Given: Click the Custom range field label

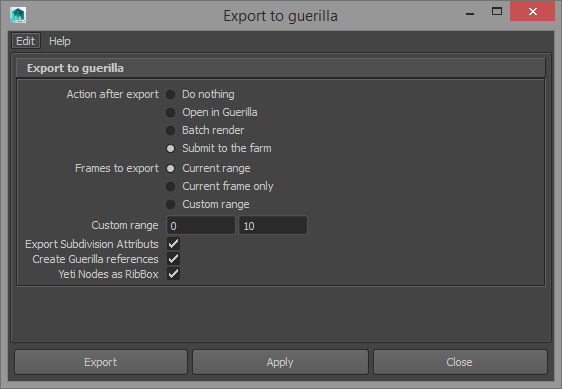Looking at the screenshot, I should (125, 225).
